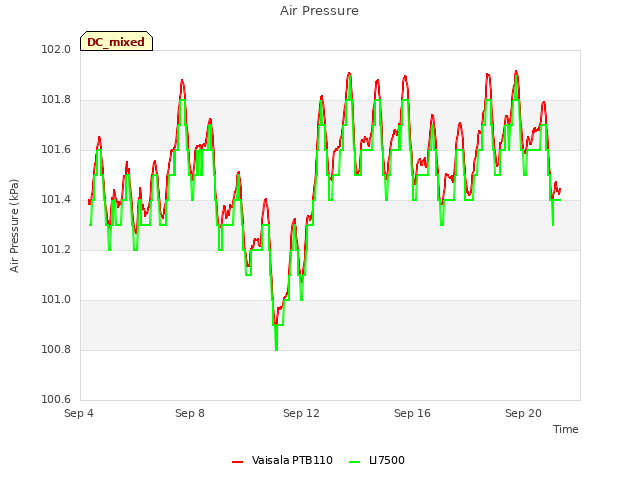Click the Time axis label
Screen dimensions: 640x480
click(x=566, y=429)
